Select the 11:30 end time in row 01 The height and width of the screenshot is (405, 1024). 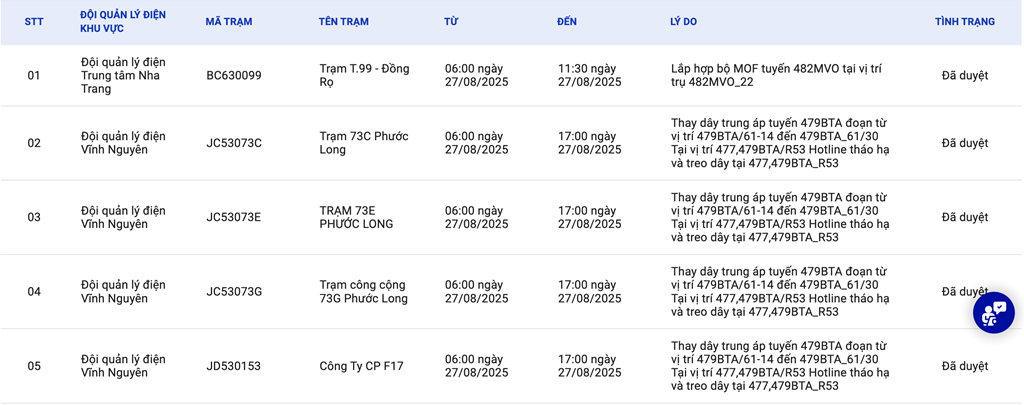pyautogui.click(x=589, y=75)
